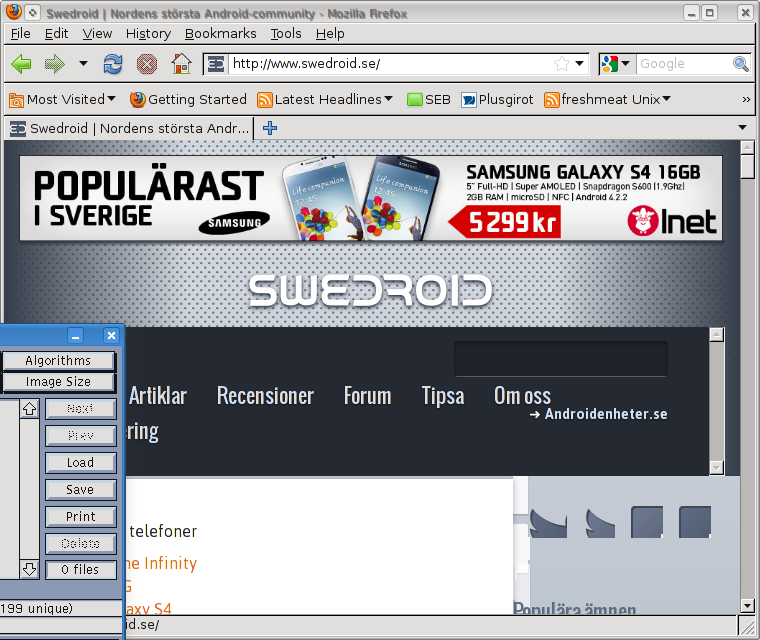Click the 0 files button
This screenshot has height=640, width=760.
click(x=80, y=570)
